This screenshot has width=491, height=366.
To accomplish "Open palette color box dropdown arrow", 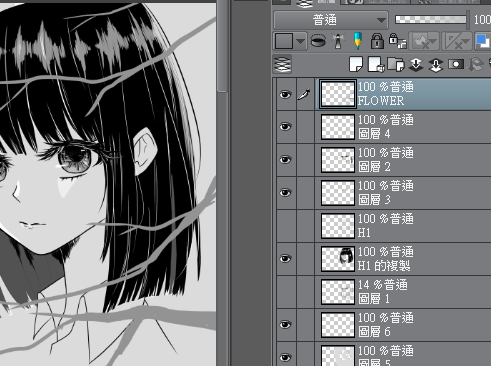I will (300, 41).
